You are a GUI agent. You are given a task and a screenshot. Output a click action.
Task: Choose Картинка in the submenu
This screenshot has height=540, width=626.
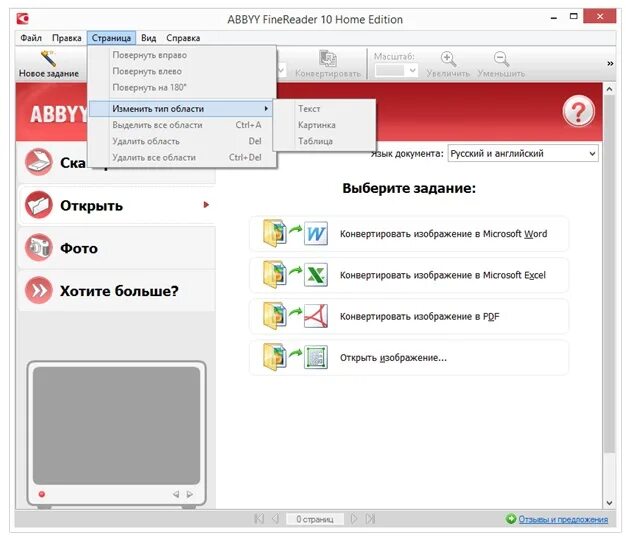coord(324,125)
